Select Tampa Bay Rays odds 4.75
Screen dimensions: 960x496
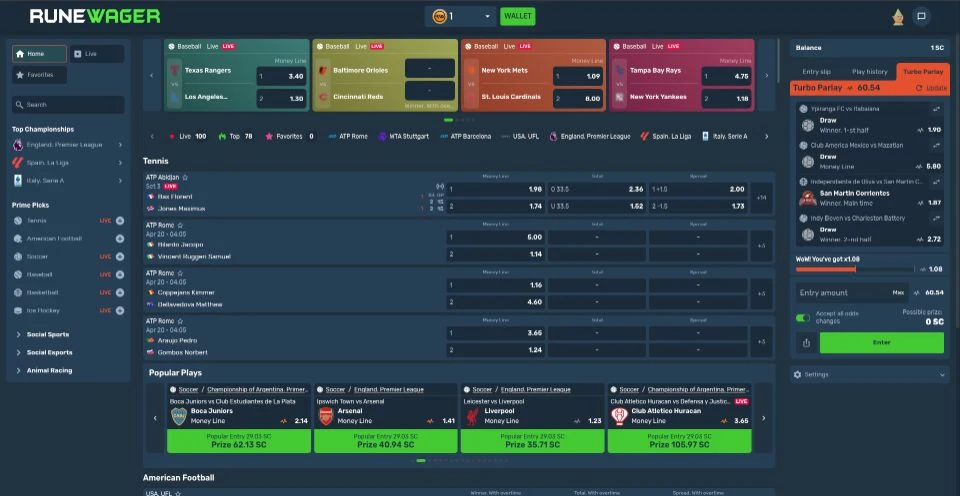tap(726, 77)
